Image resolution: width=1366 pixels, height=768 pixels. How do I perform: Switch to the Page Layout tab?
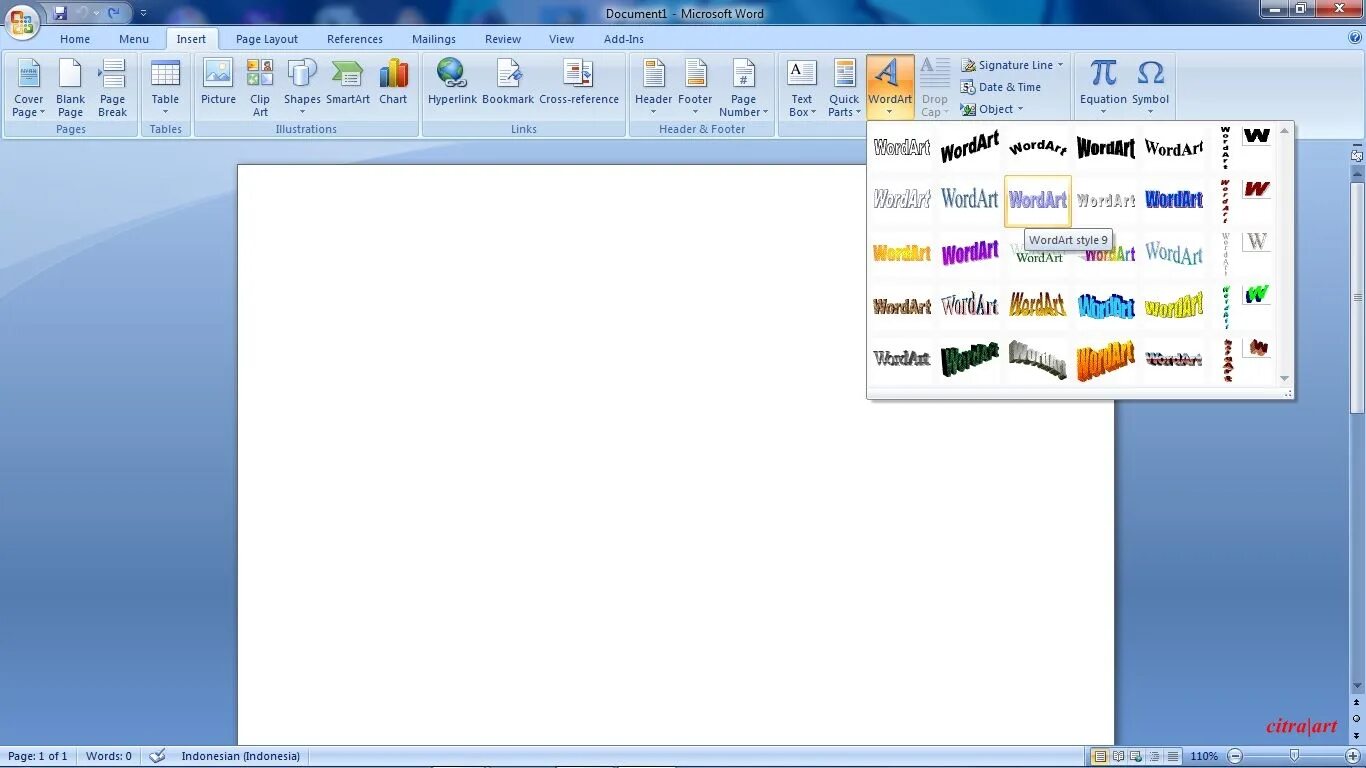point(267,39)
